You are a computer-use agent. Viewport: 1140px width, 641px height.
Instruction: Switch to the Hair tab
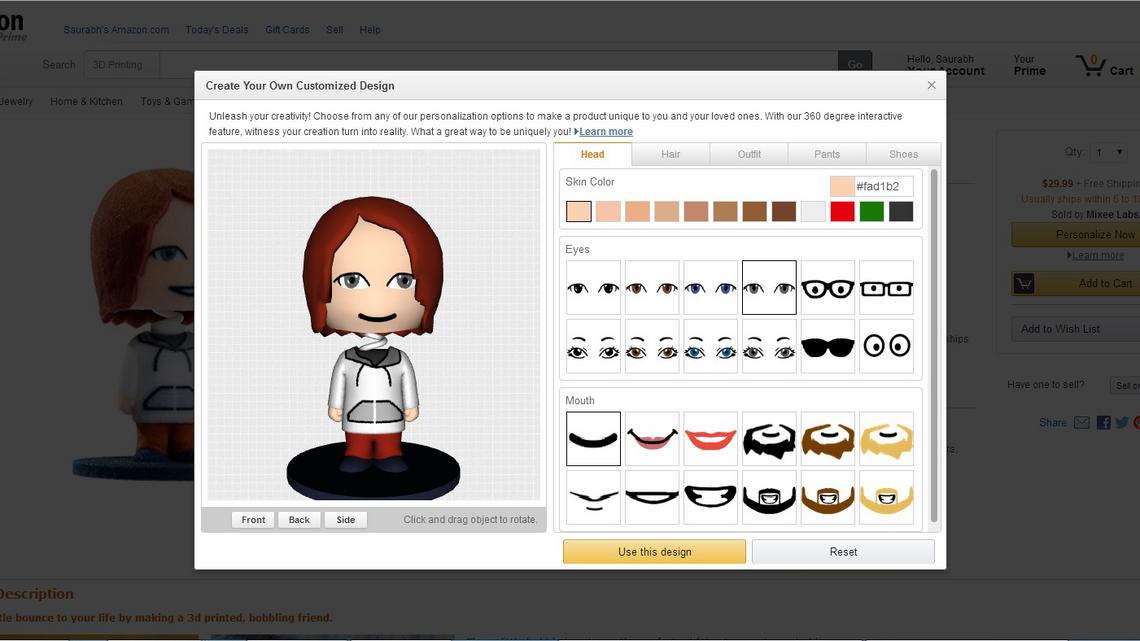670,153
